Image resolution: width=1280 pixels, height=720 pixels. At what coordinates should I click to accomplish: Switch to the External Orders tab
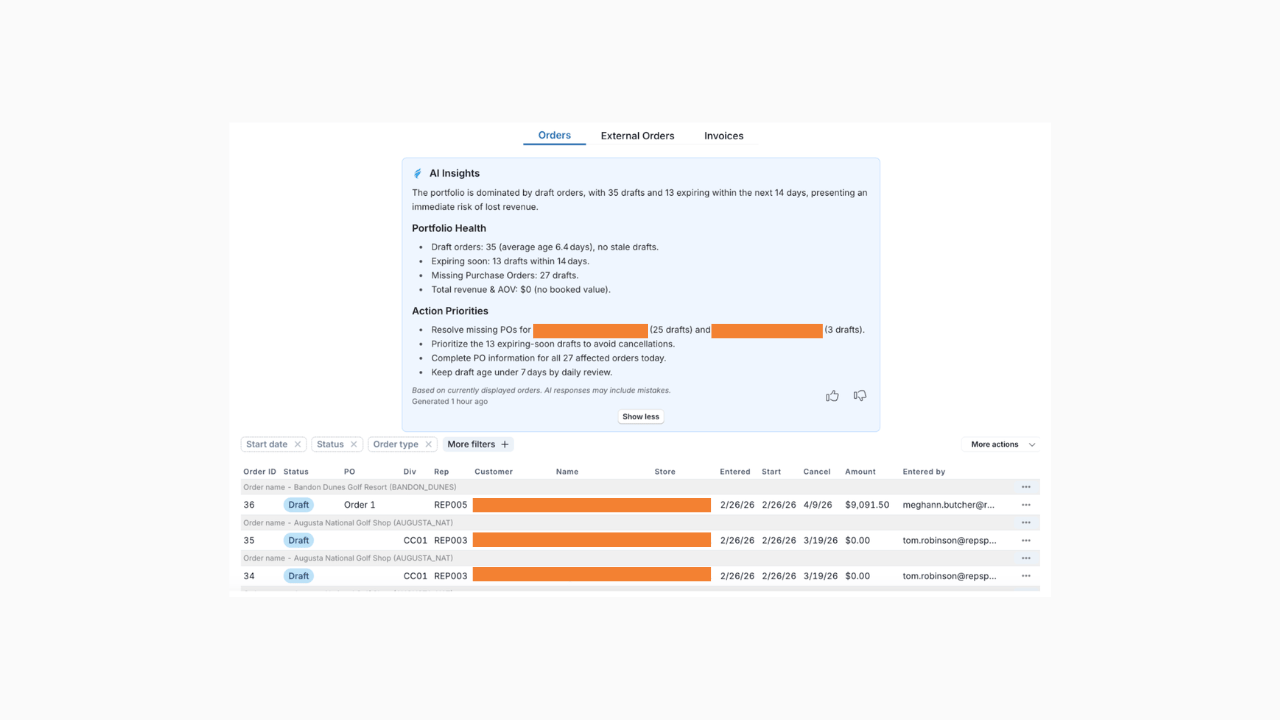[637, 135]
